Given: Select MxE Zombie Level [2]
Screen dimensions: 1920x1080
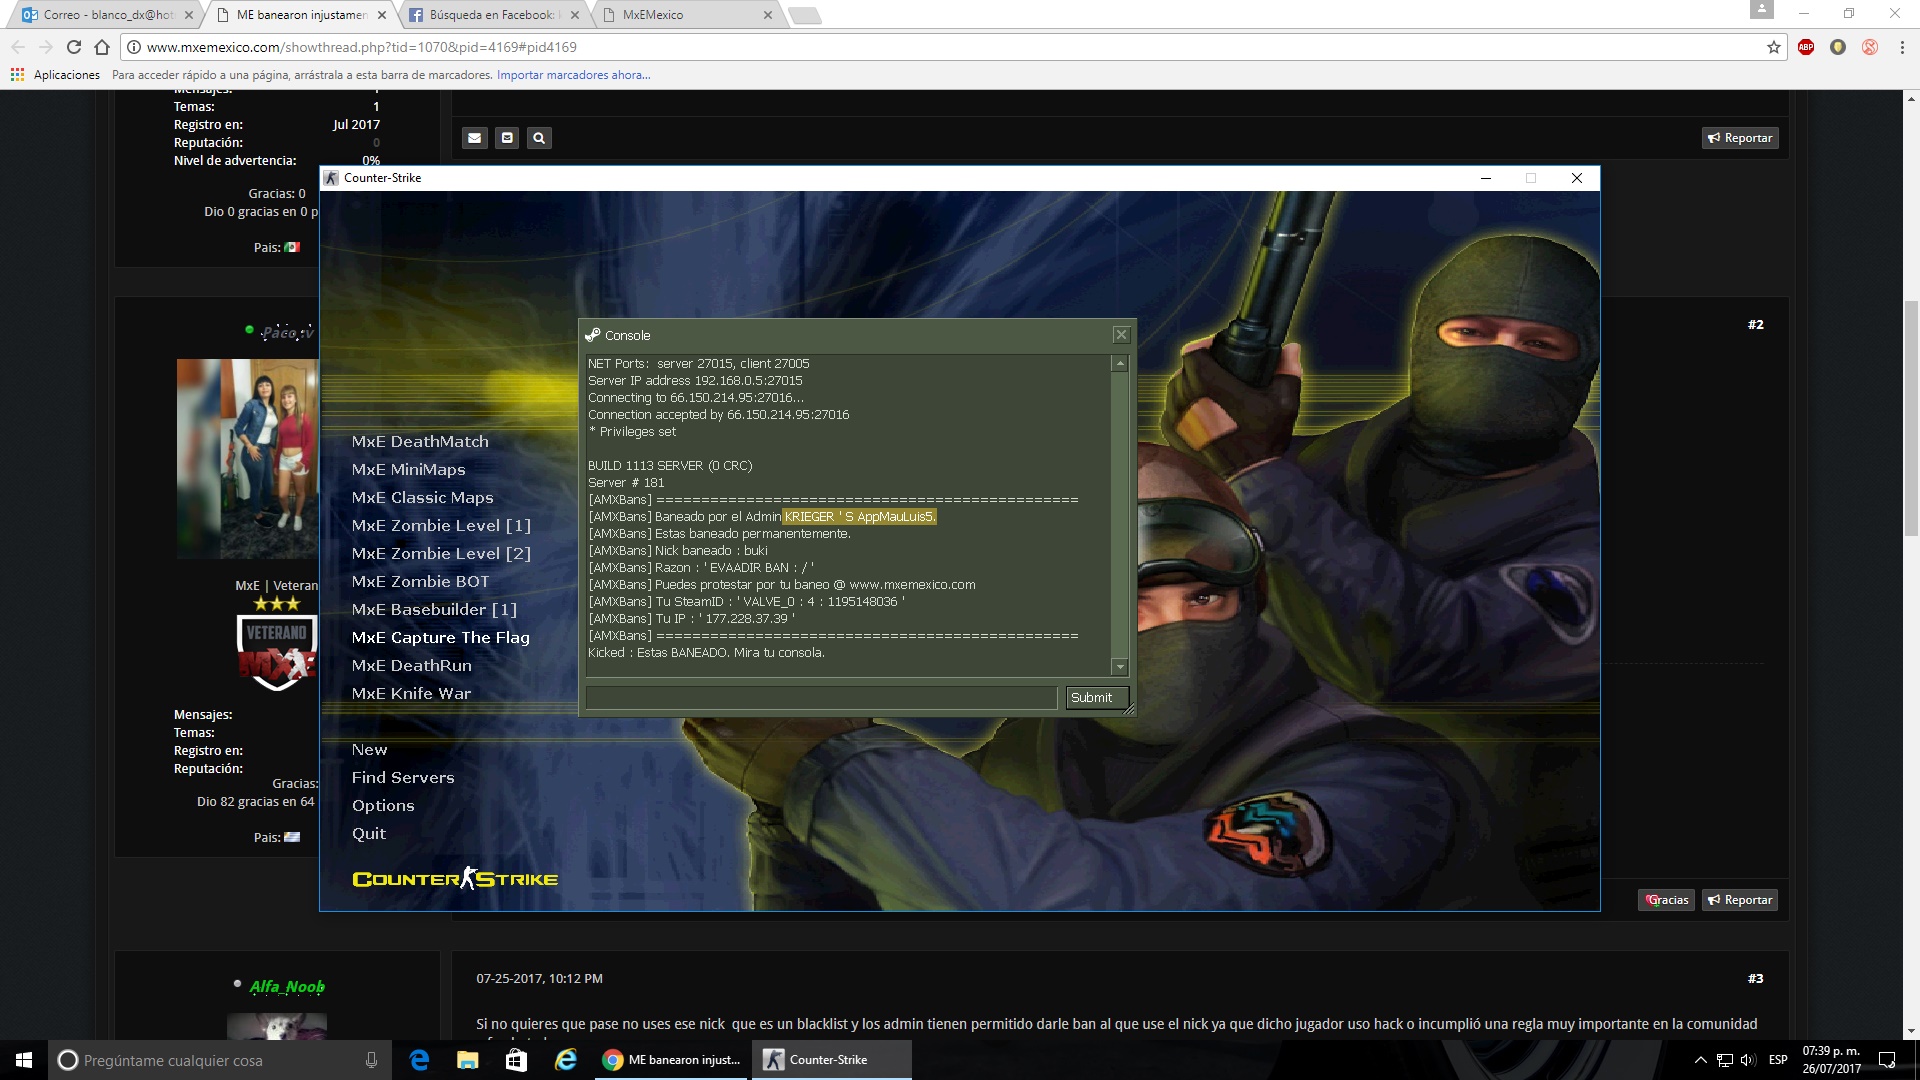Looking at the screenshot, I should point(441,553).
